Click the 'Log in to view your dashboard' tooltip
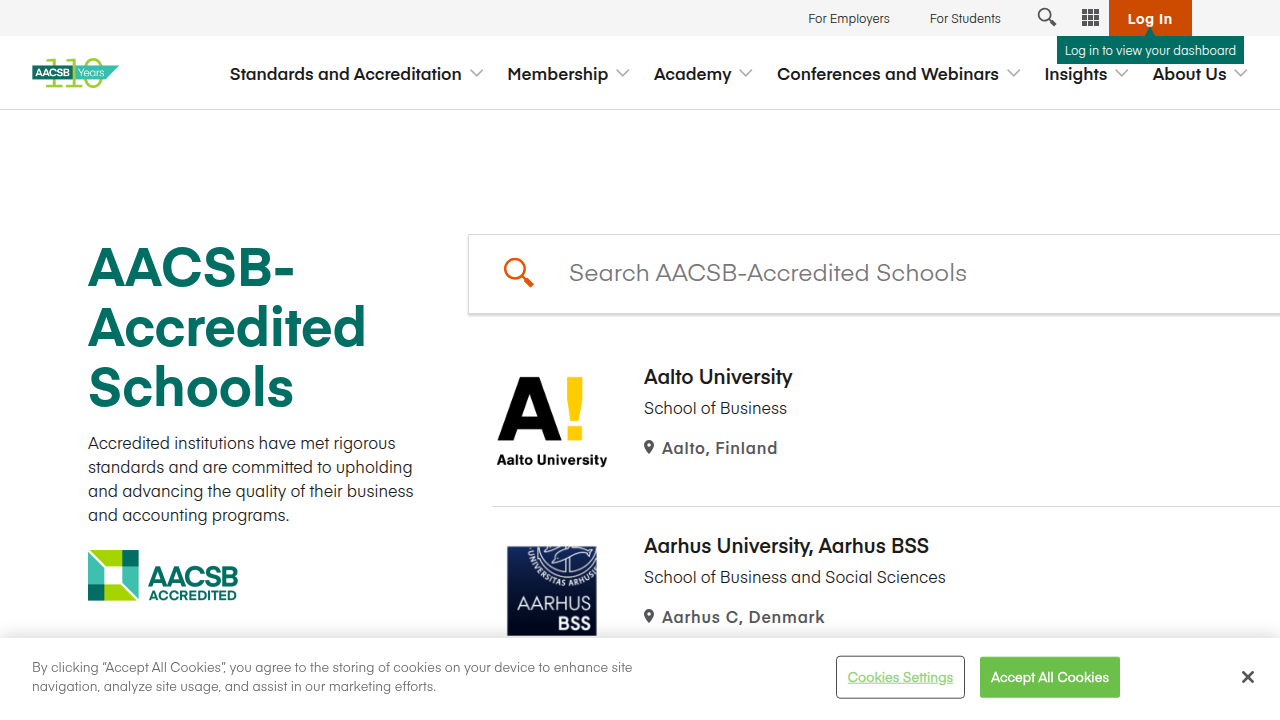 (x=1150, y=50)
